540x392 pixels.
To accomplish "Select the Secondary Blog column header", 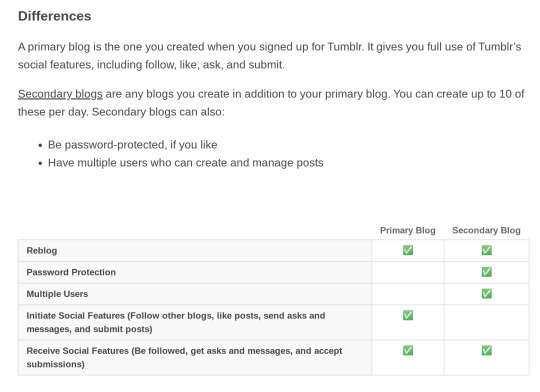I will (x=486, y=230).
